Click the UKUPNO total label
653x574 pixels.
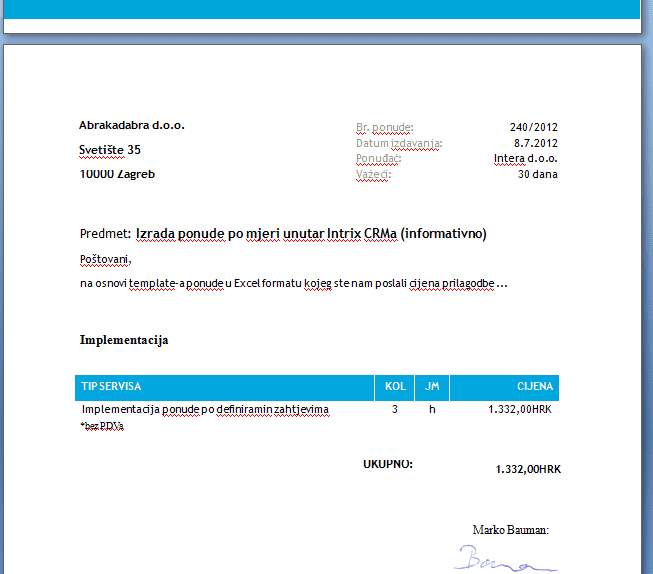point(387,464)
